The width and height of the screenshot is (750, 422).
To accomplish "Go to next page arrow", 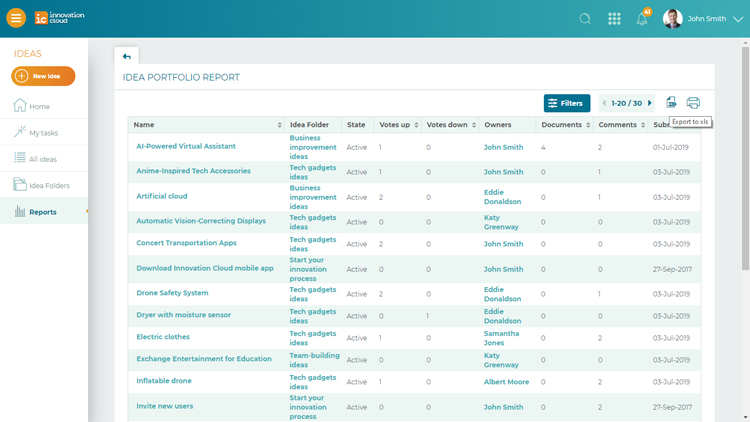I will tap(650, 103).
